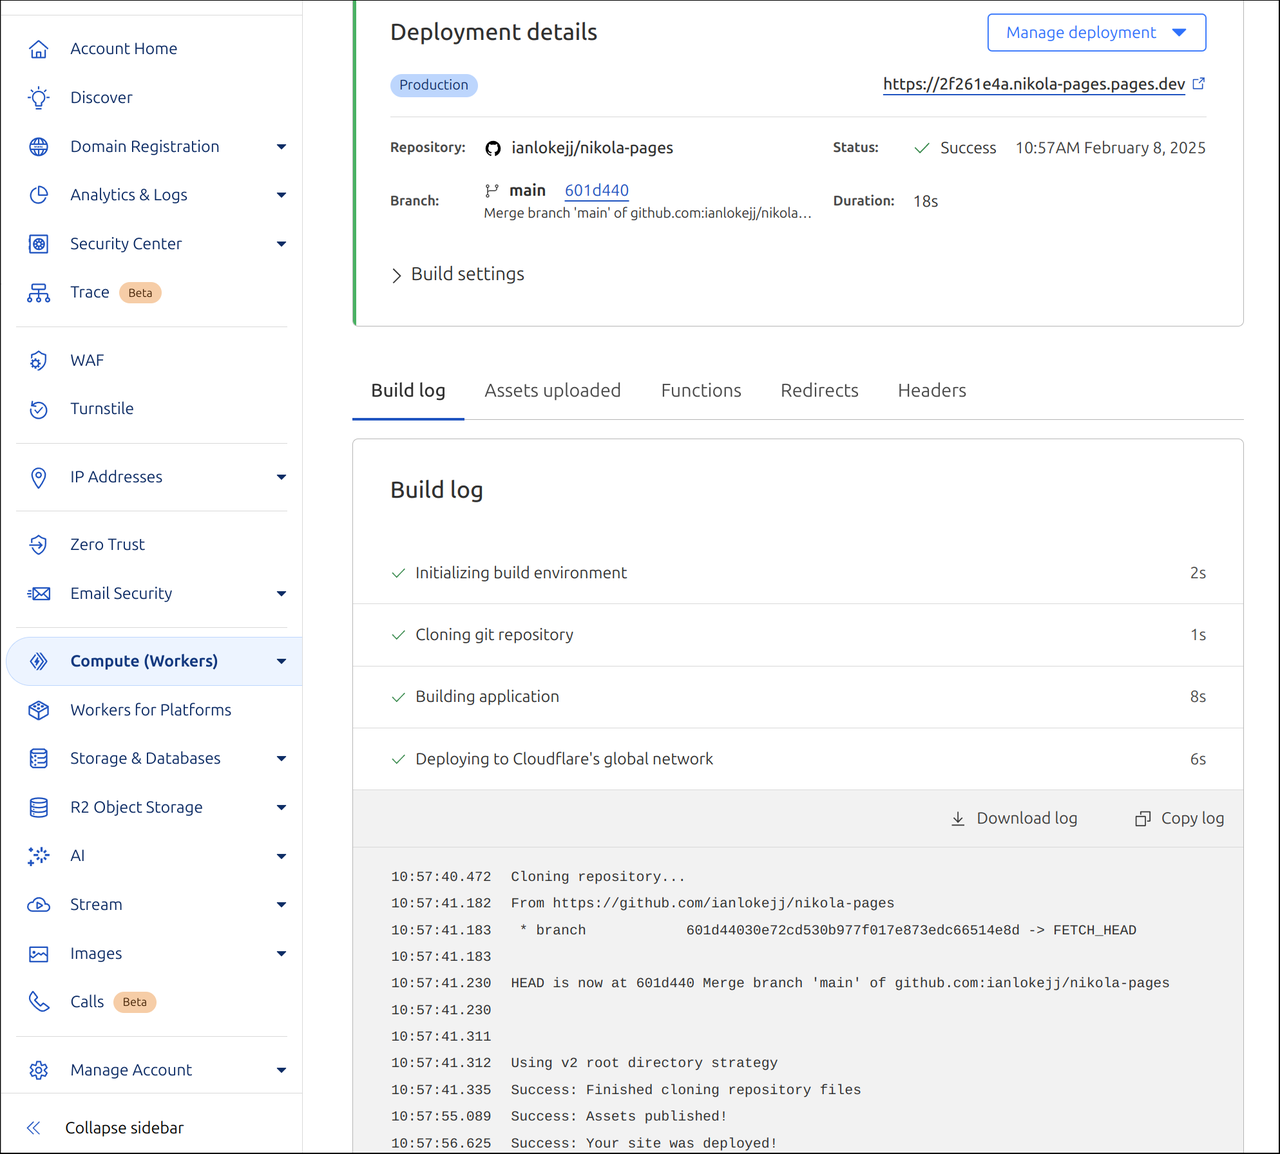Click the Workers for Platforms box icon

38,709
